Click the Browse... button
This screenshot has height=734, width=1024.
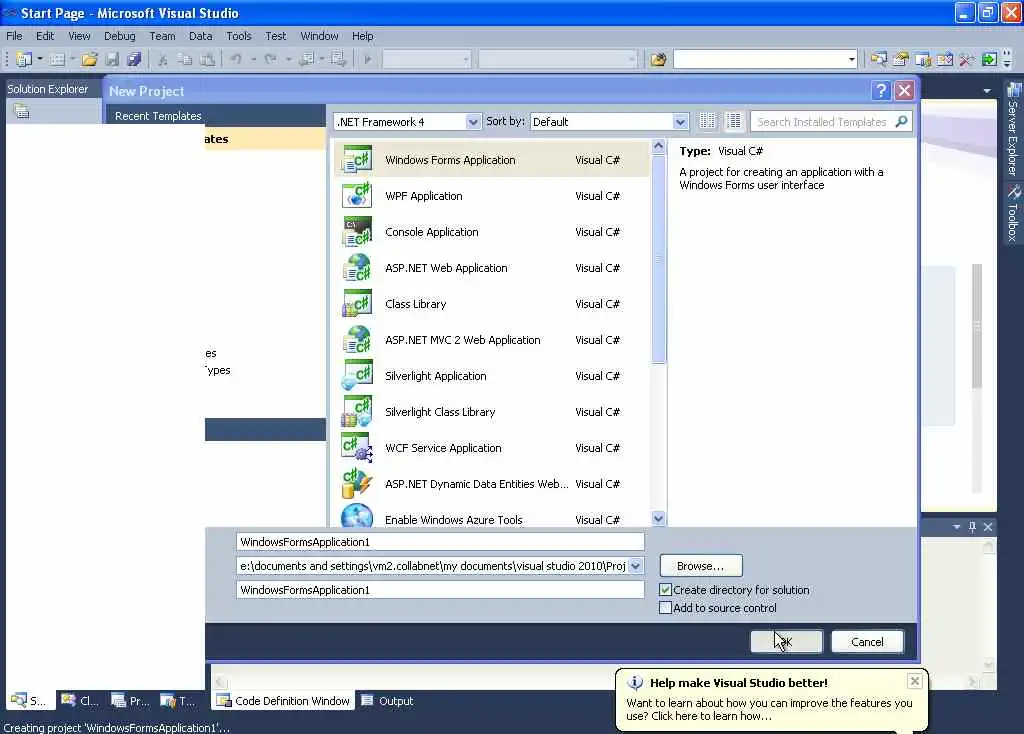(700, 566)
